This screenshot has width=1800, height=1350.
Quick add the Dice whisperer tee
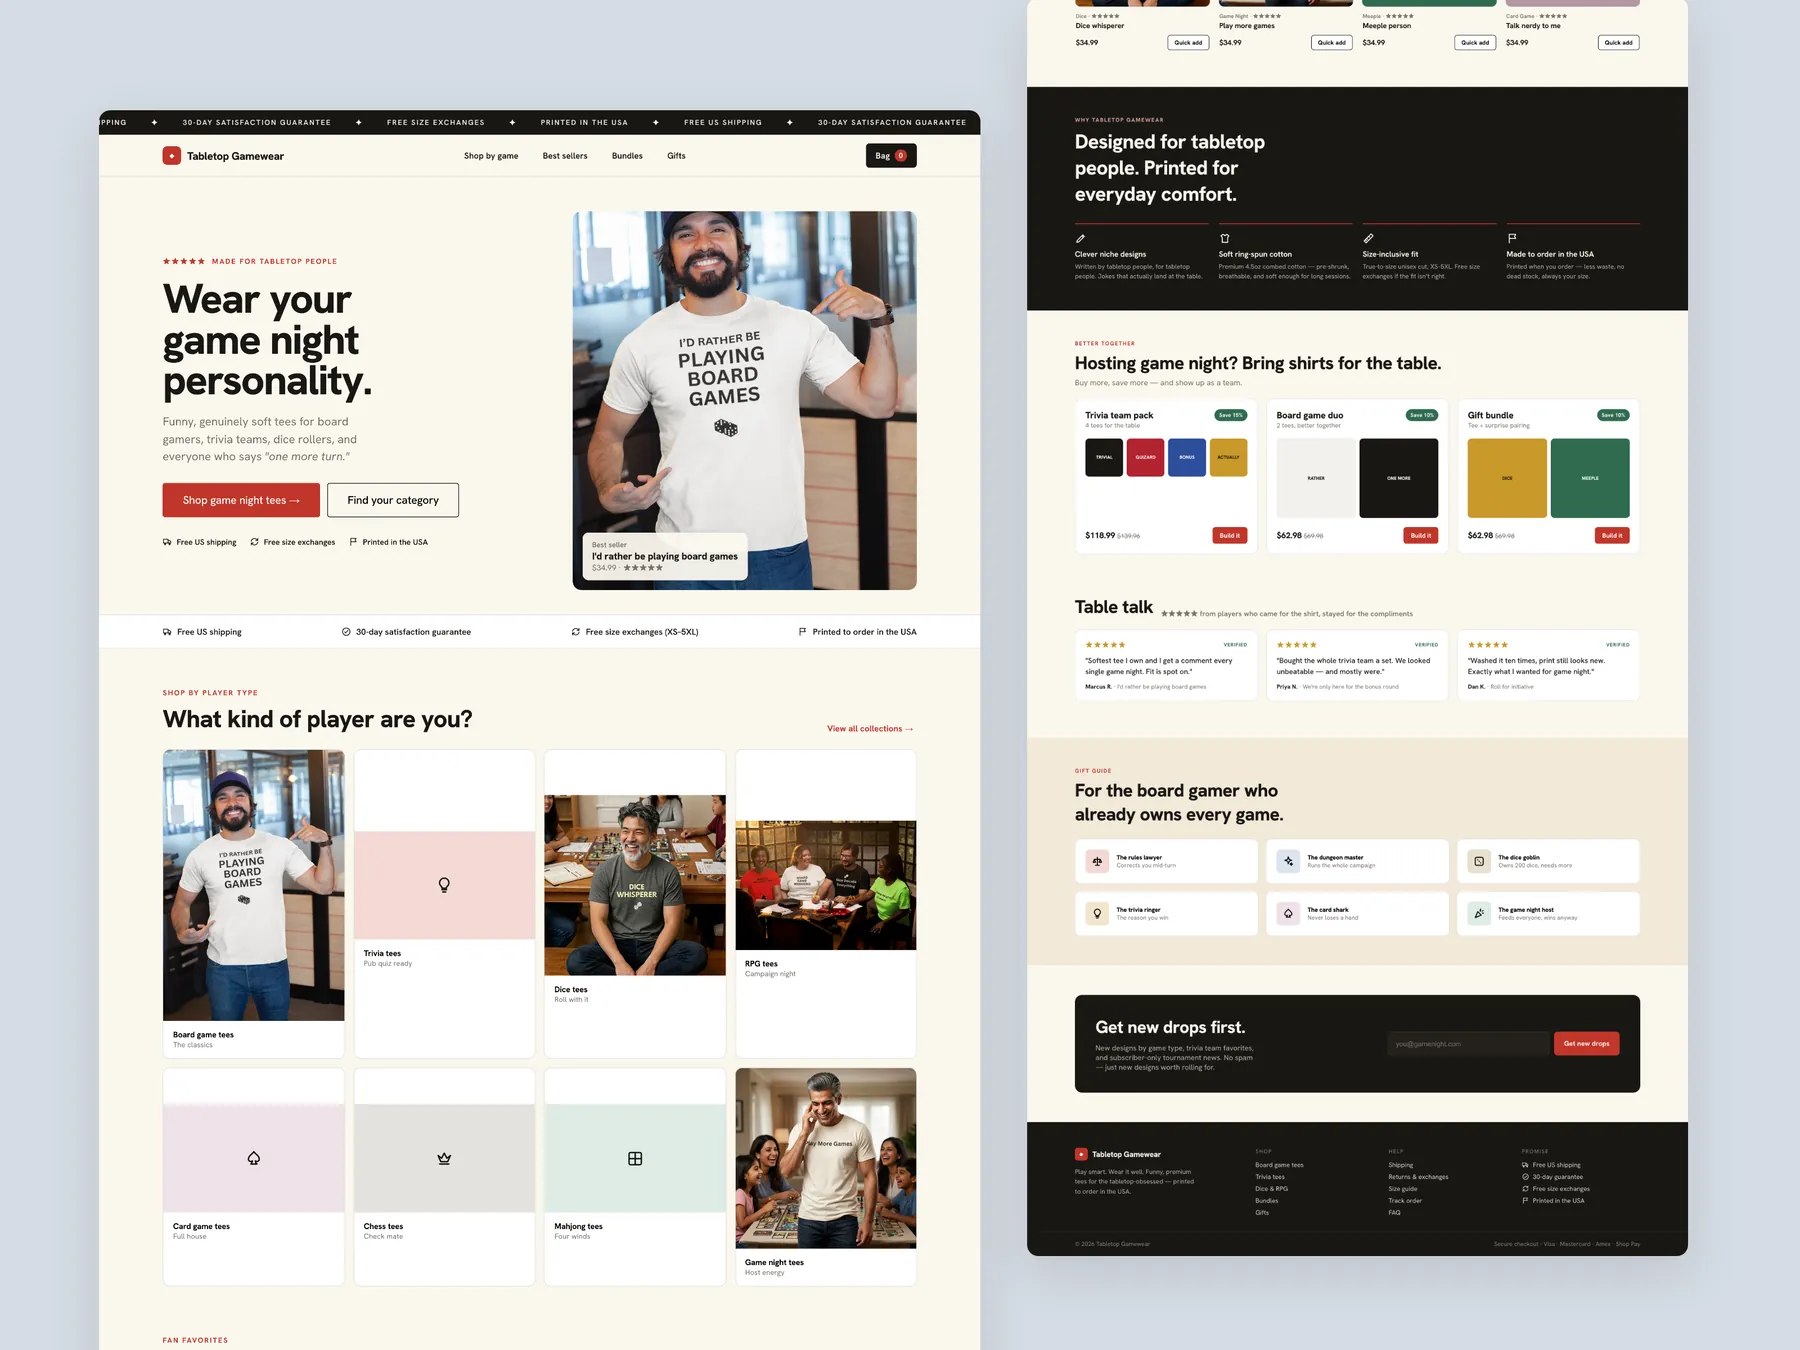pos(1188,43)
